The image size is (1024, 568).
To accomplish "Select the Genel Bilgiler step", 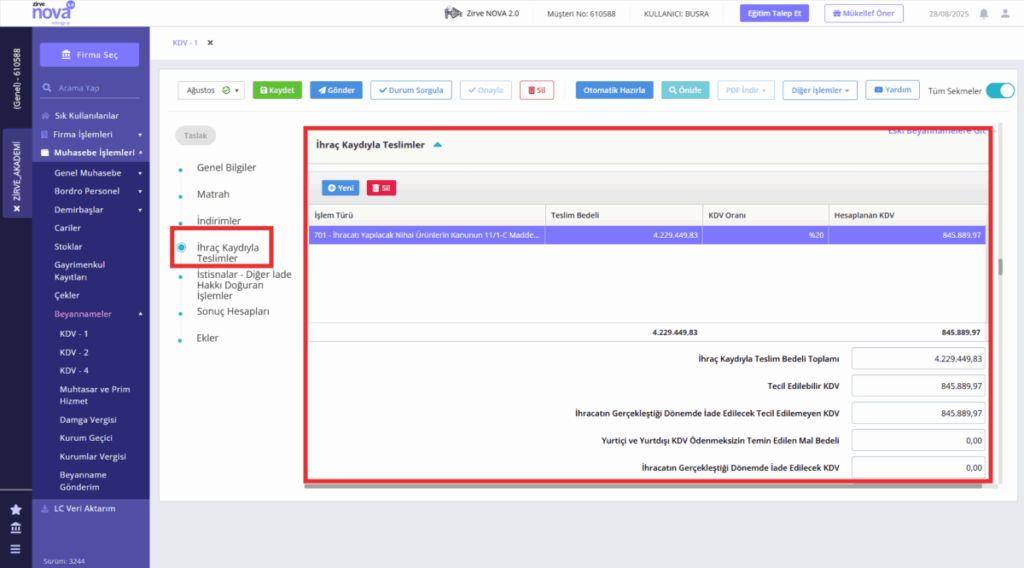I will 226,167.
